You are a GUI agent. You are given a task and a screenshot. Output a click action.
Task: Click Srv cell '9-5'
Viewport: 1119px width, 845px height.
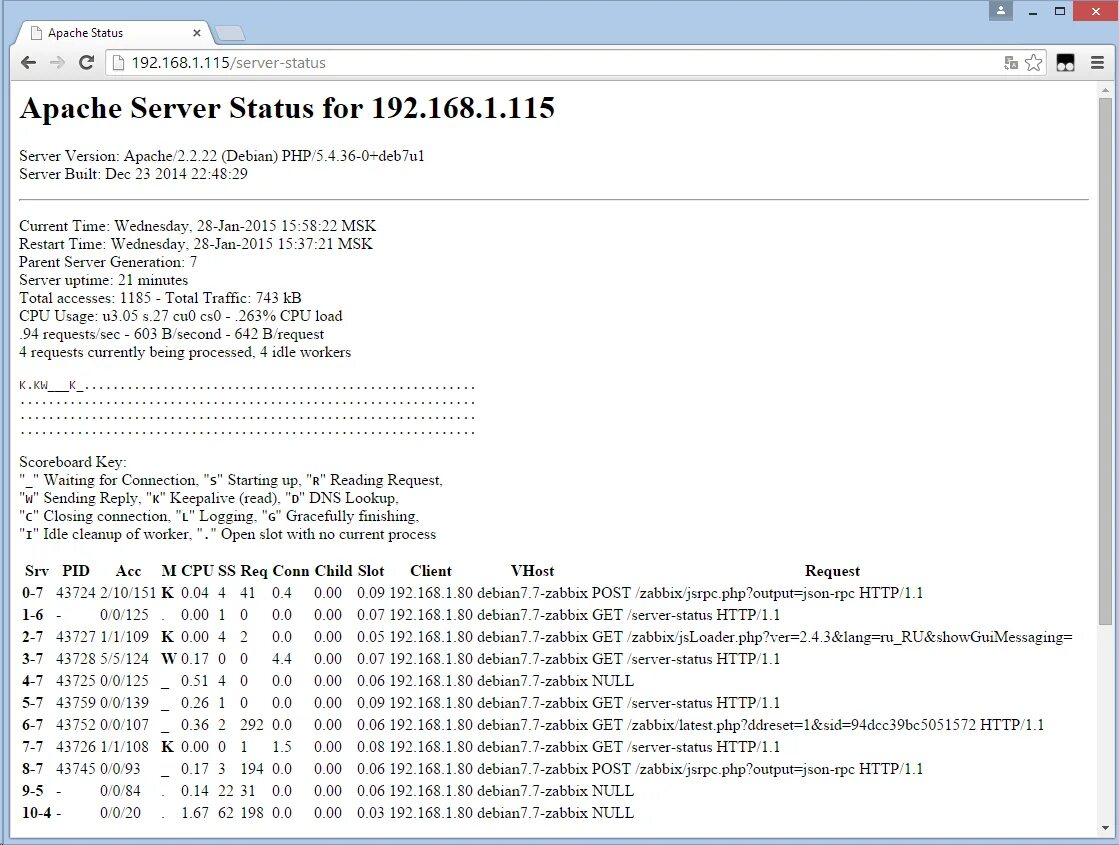pyautogui.click(x=33, y=791)
